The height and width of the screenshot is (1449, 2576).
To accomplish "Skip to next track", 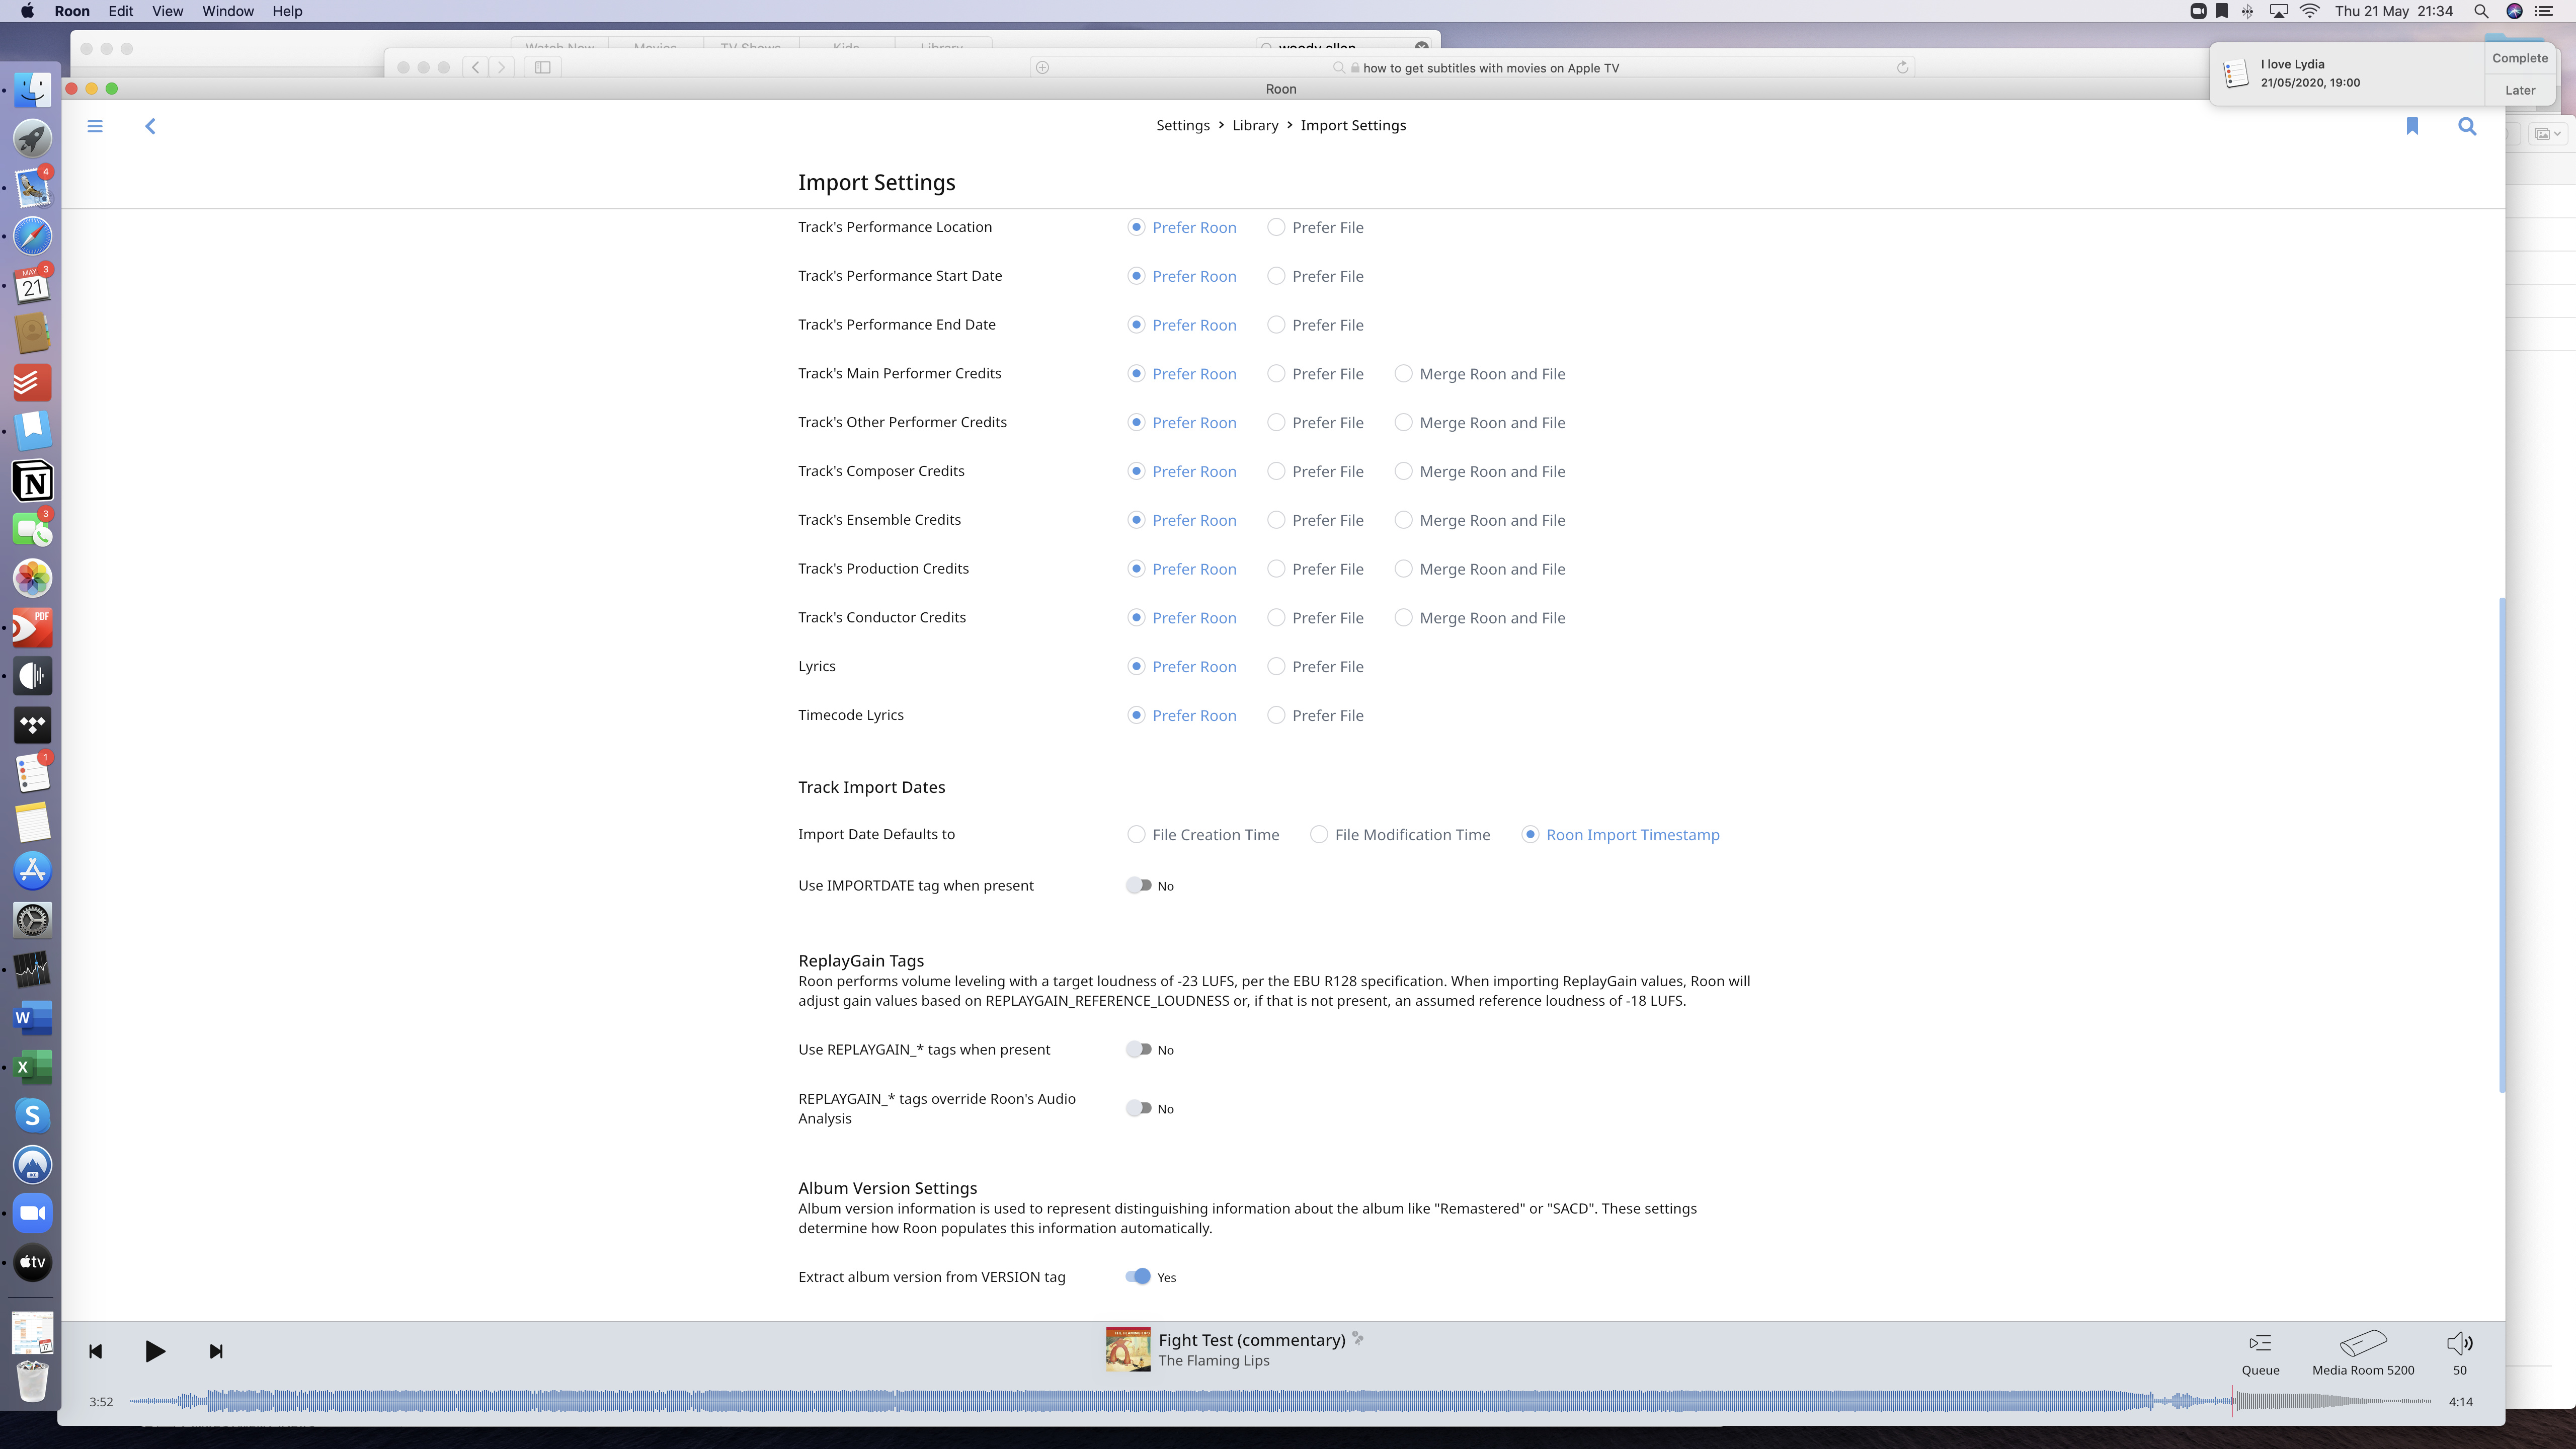I will coord(216,1351).
